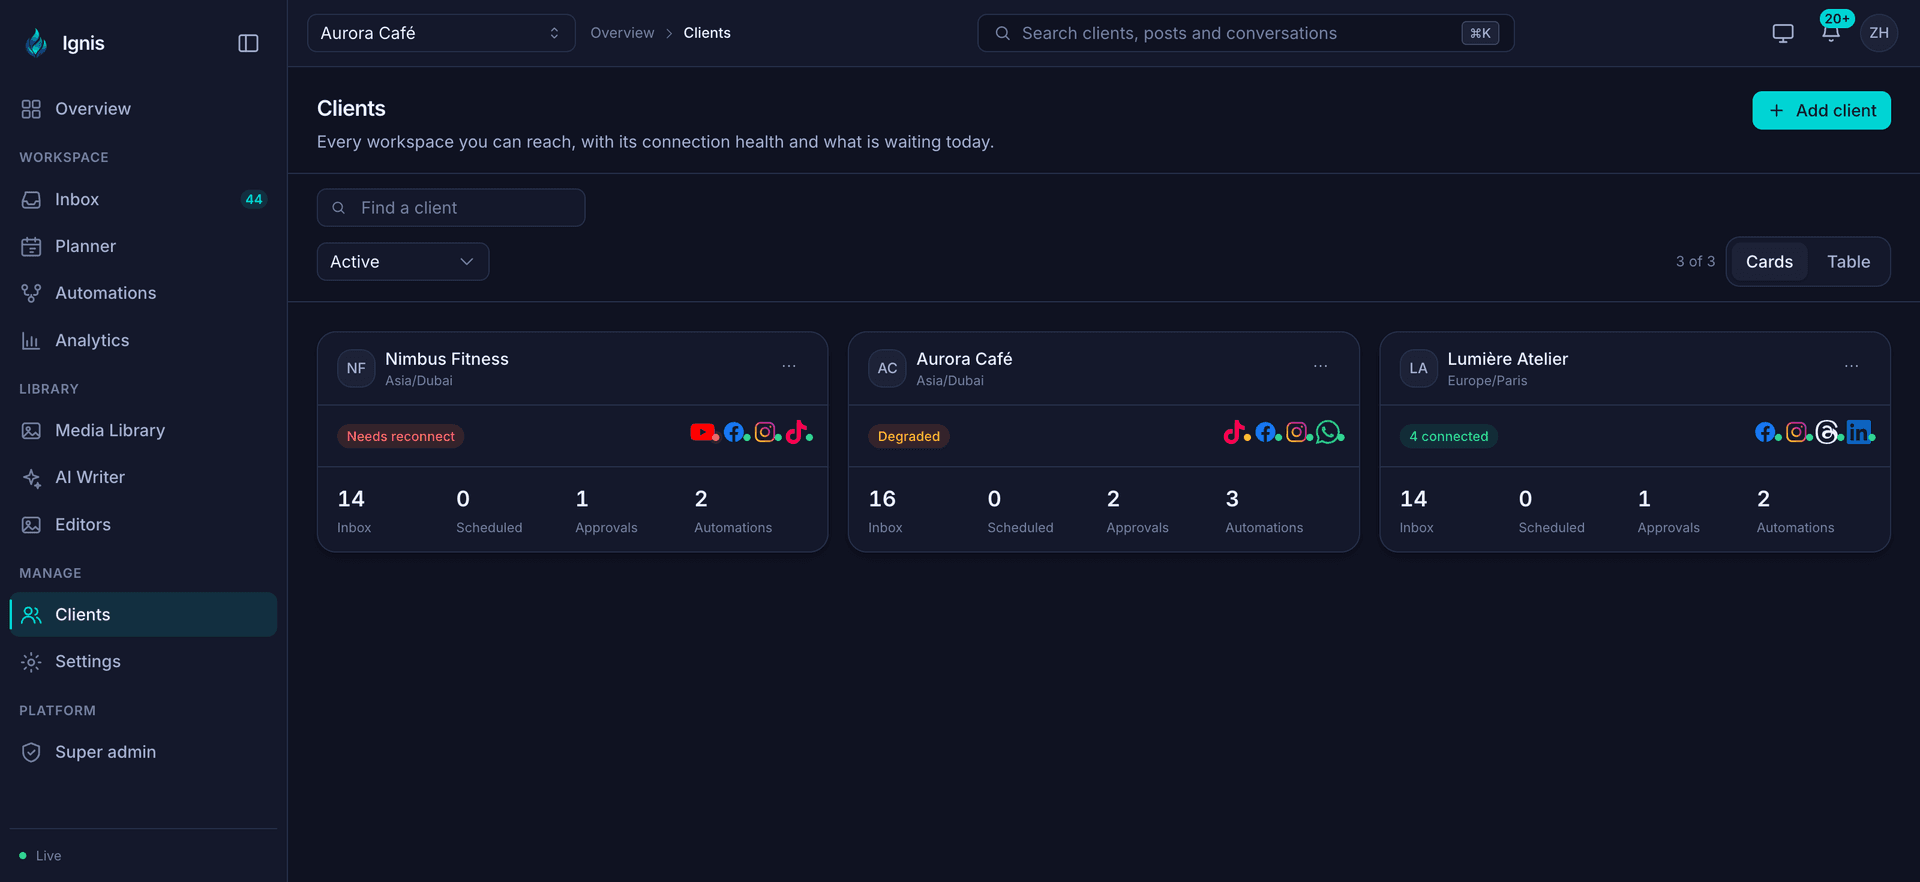Click the Add client button
The height and width of the screenshot is (882, 1920).
coord(1821,111)
